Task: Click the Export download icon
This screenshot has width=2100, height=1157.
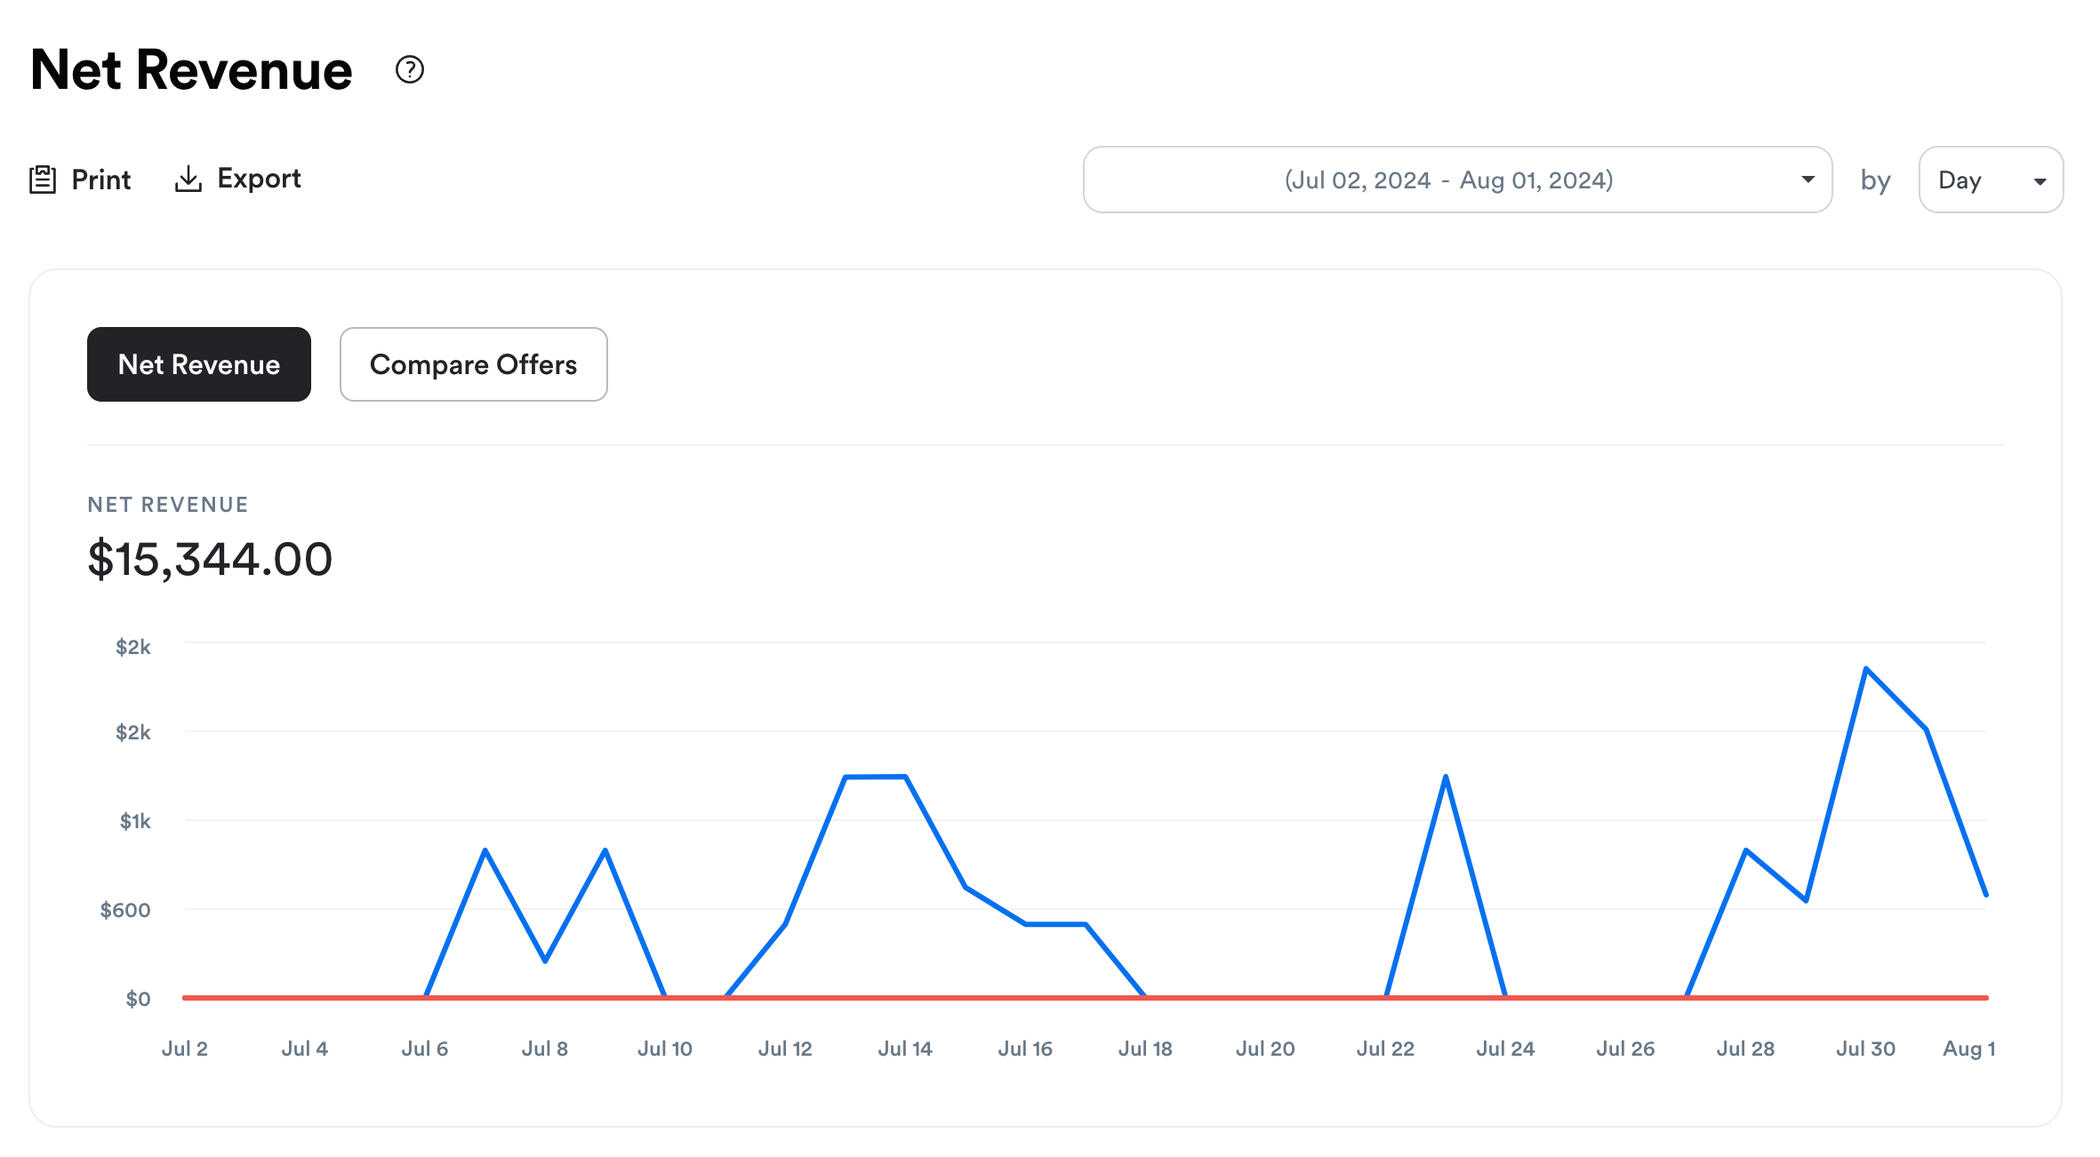Action: point(188,179)
